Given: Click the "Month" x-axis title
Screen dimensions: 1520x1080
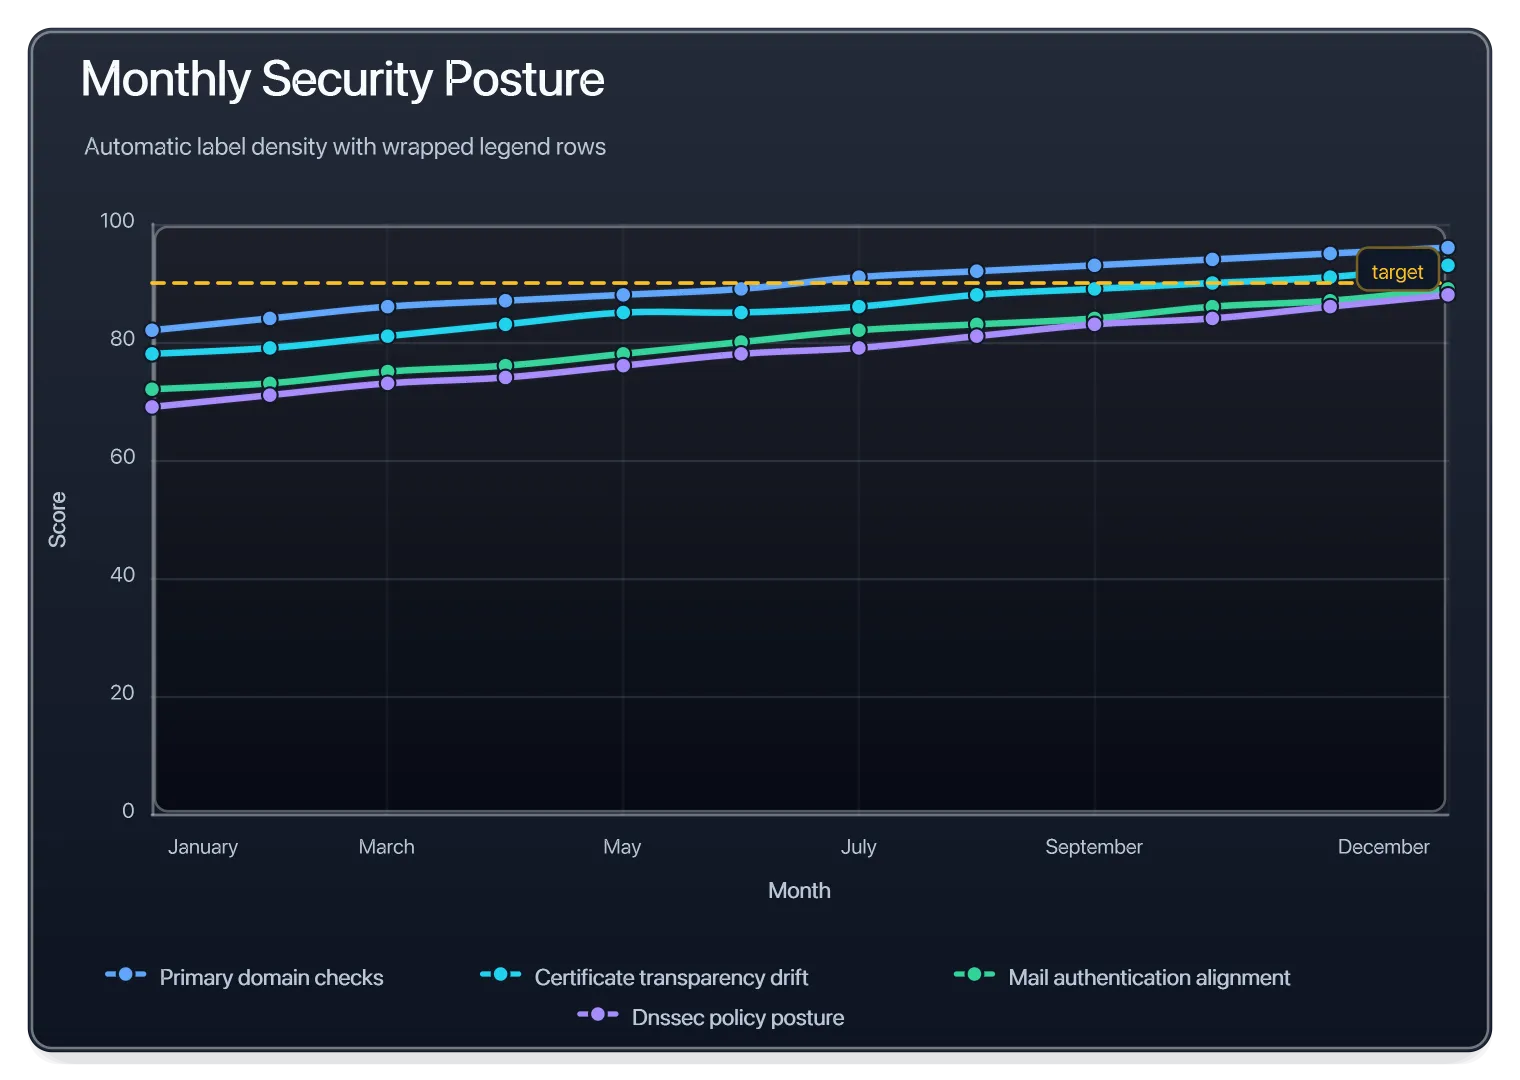Looking at the screenshot, I should point(799,890).
